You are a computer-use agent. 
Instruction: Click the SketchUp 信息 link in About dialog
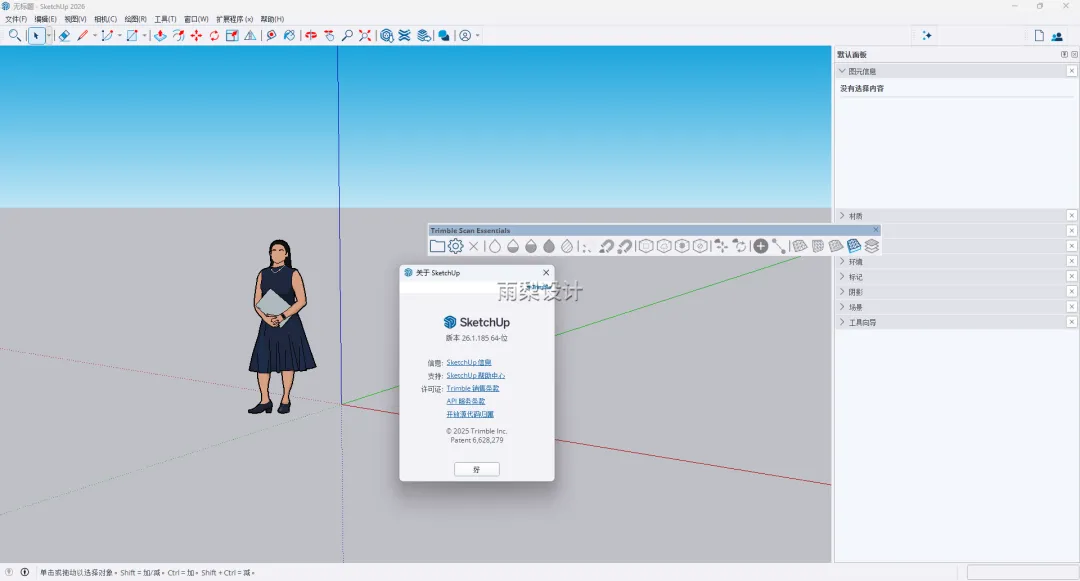click(x=469, y=363)
